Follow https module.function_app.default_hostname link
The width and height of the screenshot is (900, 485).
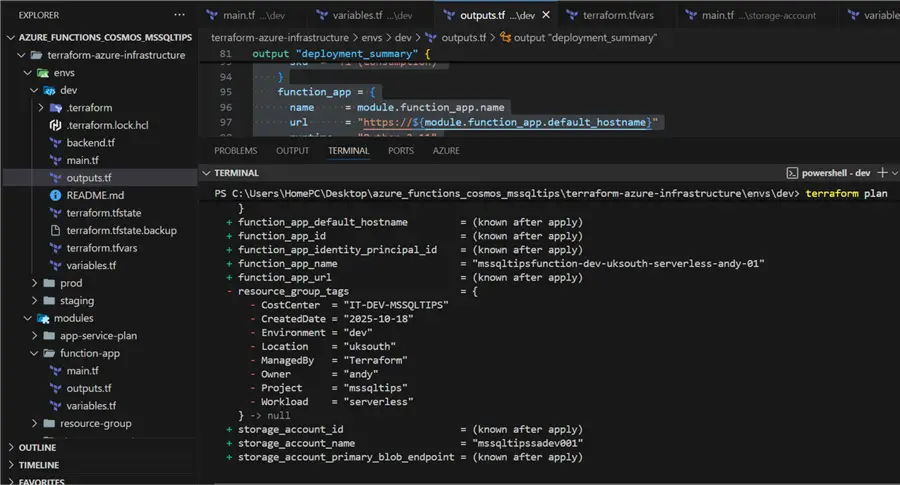pos(507,122)
